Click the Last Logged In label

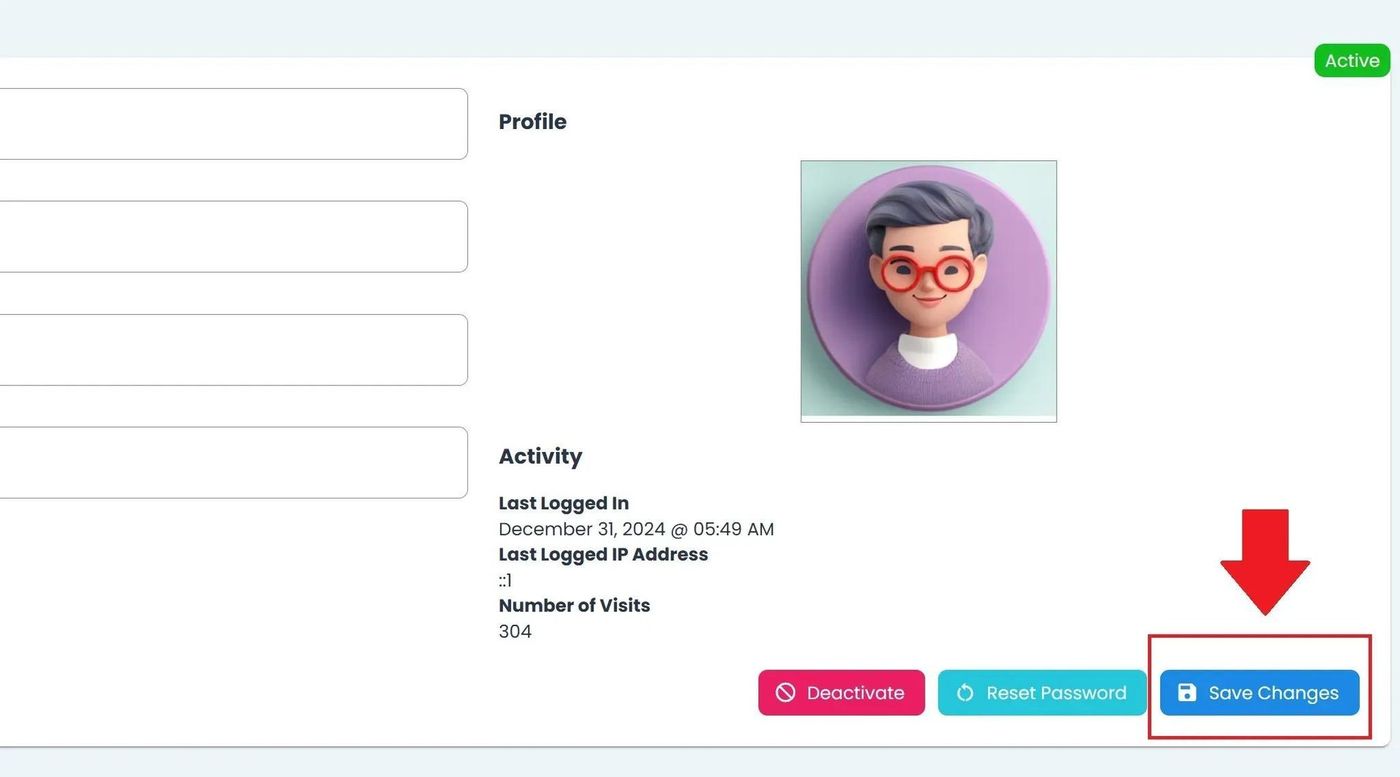[x=564, y=503]
